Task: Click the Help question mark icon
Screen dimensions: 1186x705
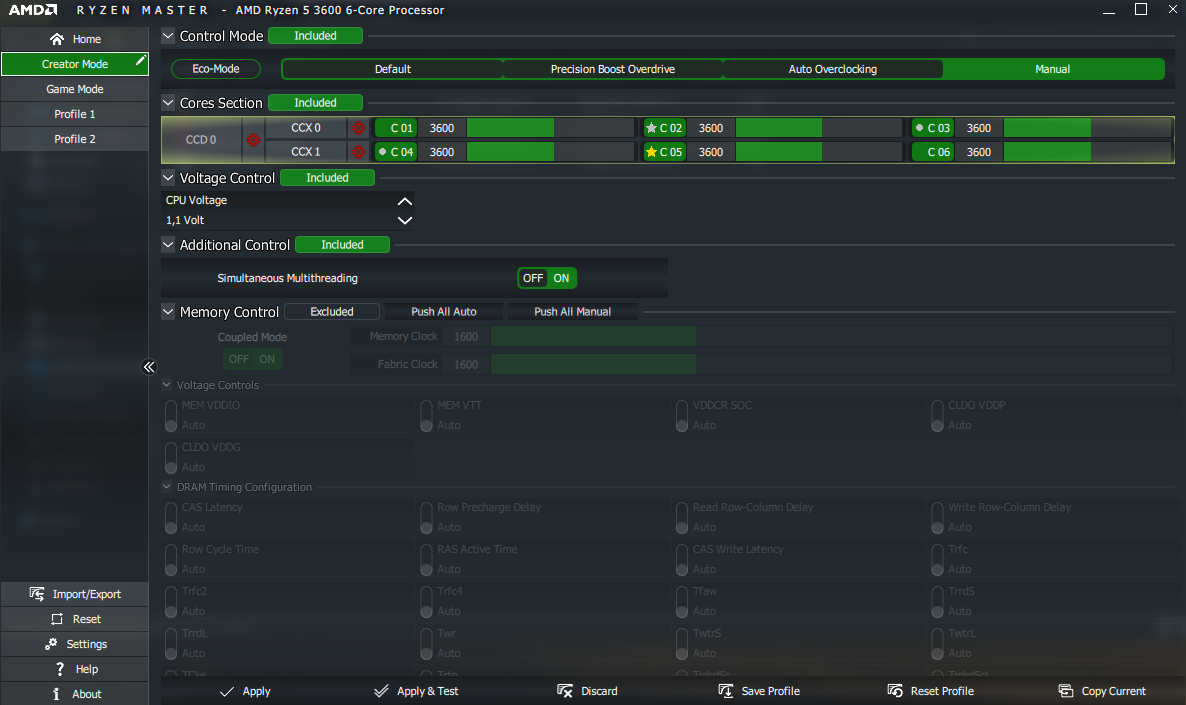Action: 61,669
